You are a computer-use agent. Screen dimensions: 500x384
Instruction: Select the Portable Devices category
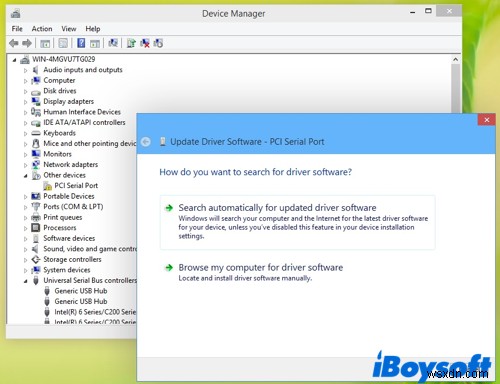click(69, 196)
